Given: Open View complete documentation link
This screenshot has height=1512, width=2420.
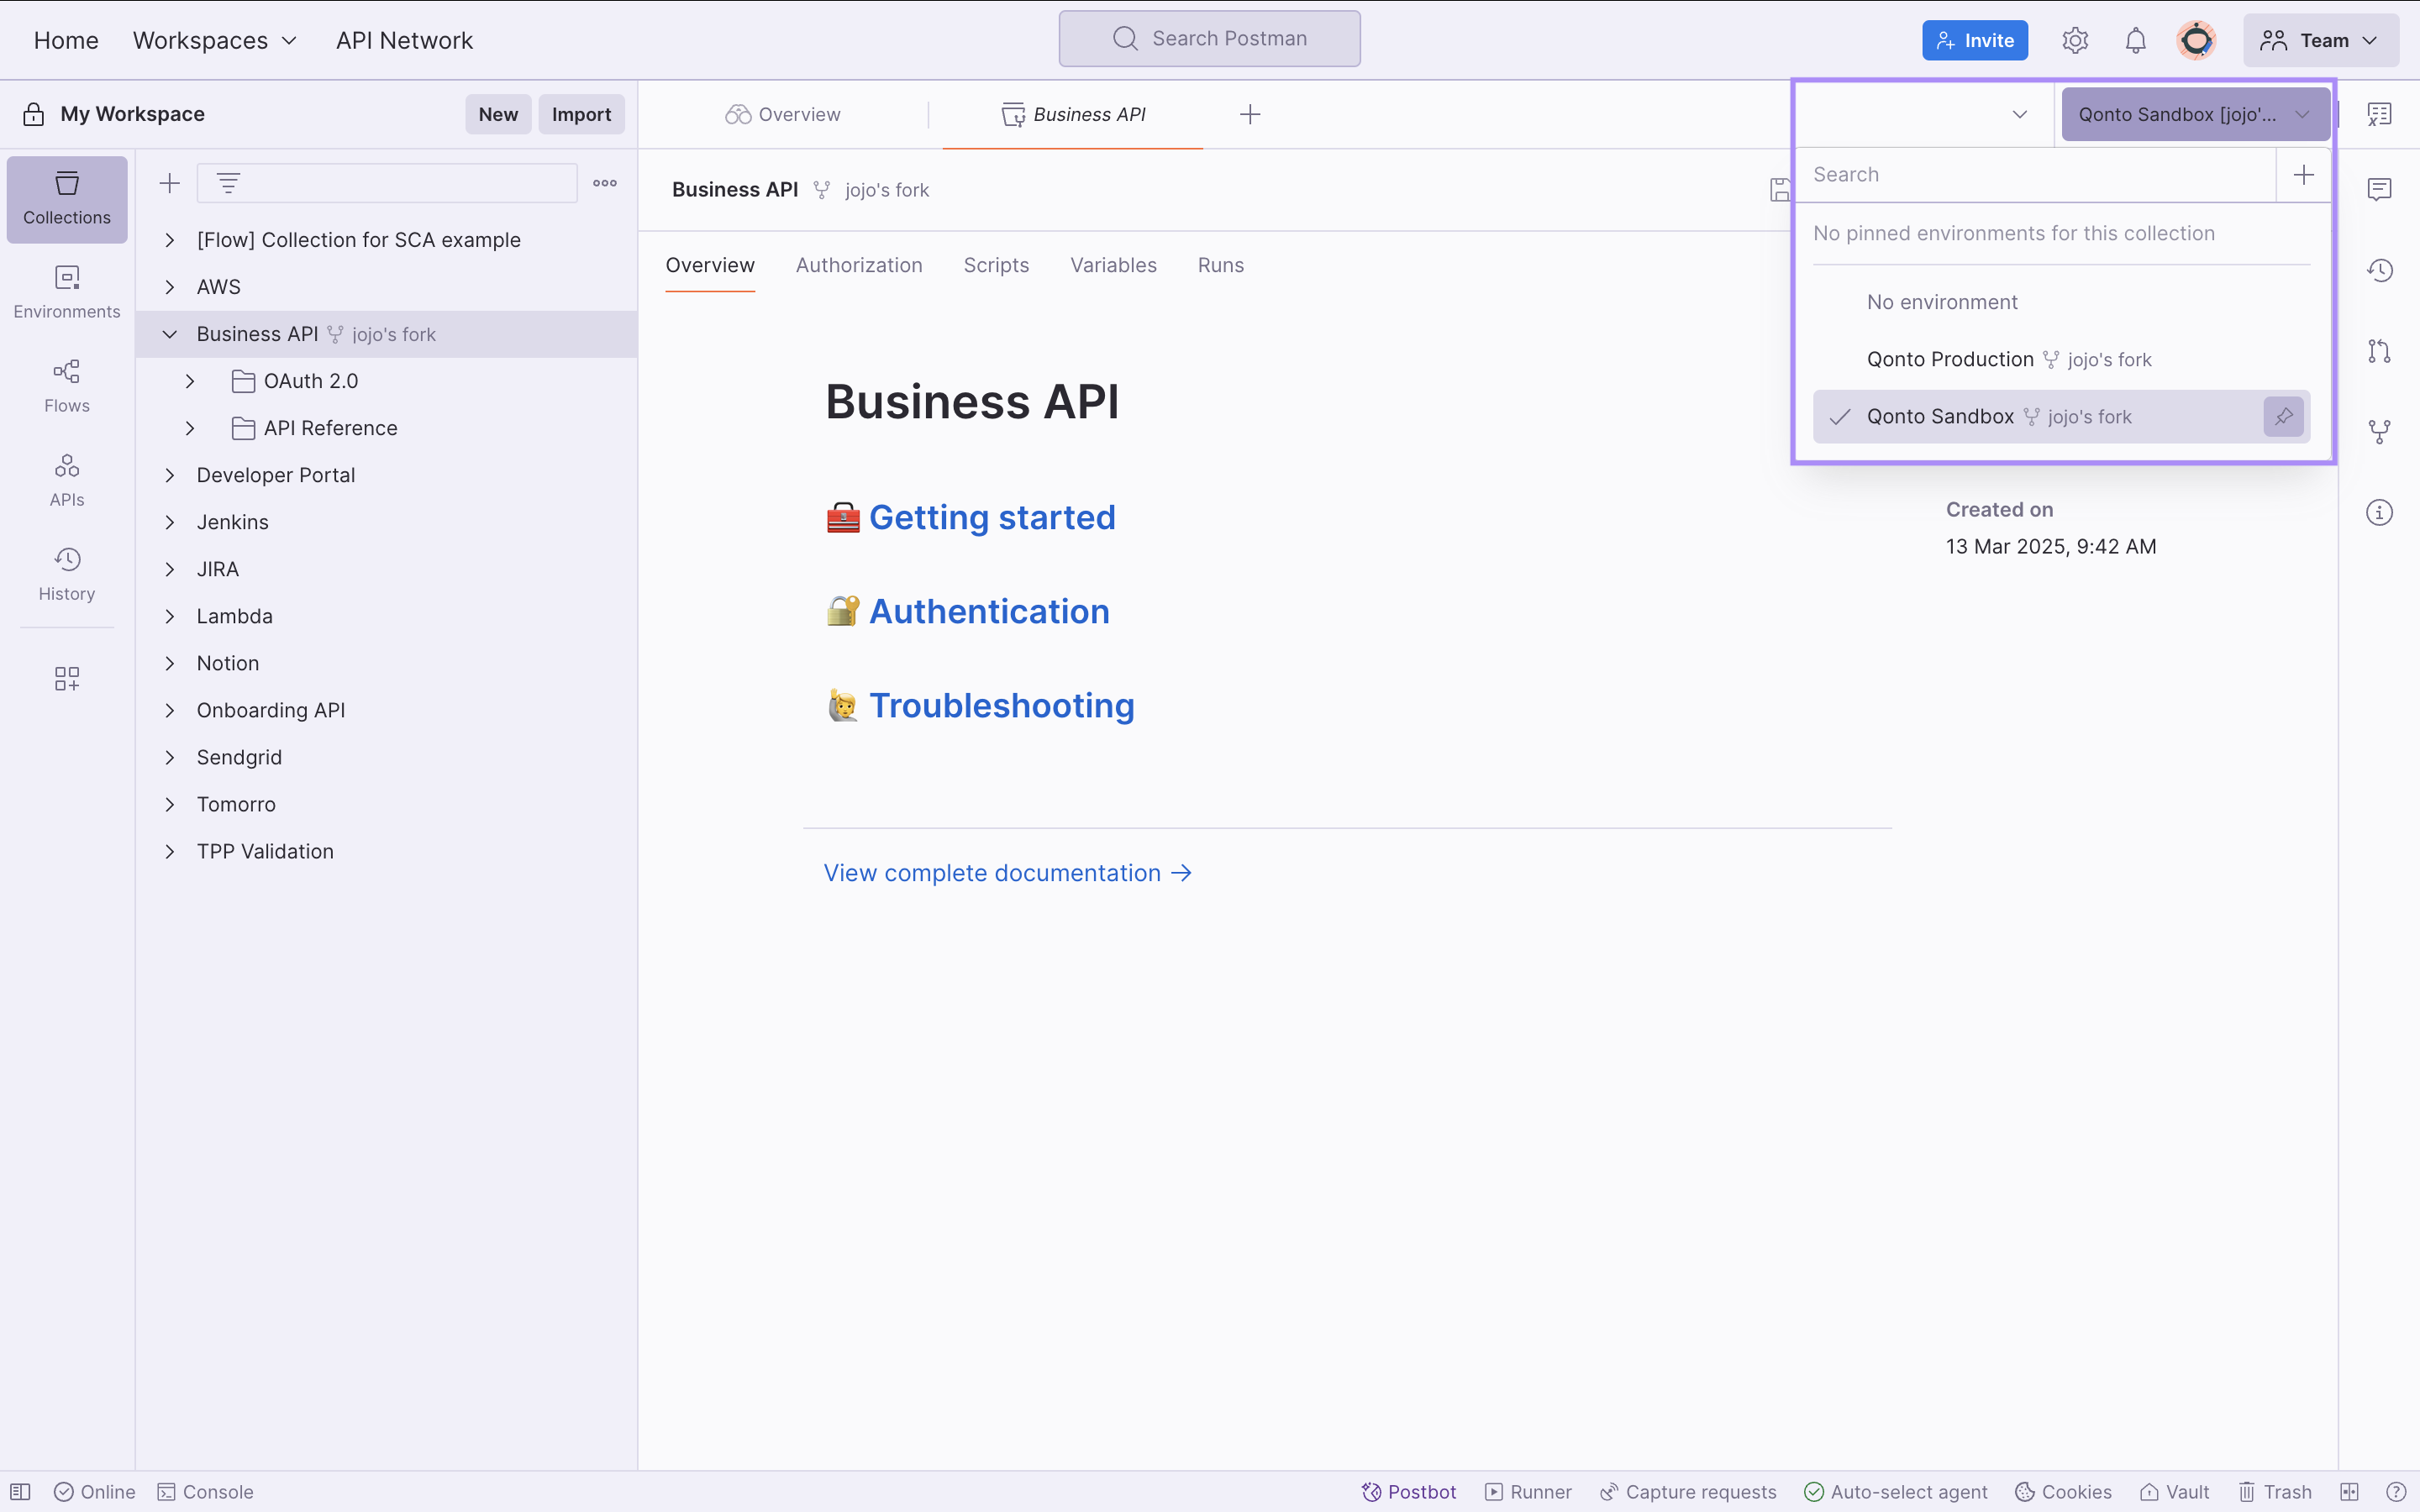Looking at the screenshot, I should [1008, 873].
